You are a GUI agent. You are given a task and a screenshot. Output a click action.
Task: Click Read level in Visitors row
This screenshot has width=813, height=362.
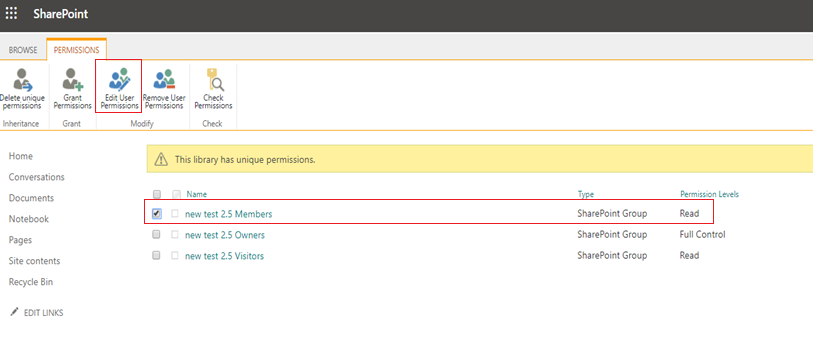coord(689,255)
